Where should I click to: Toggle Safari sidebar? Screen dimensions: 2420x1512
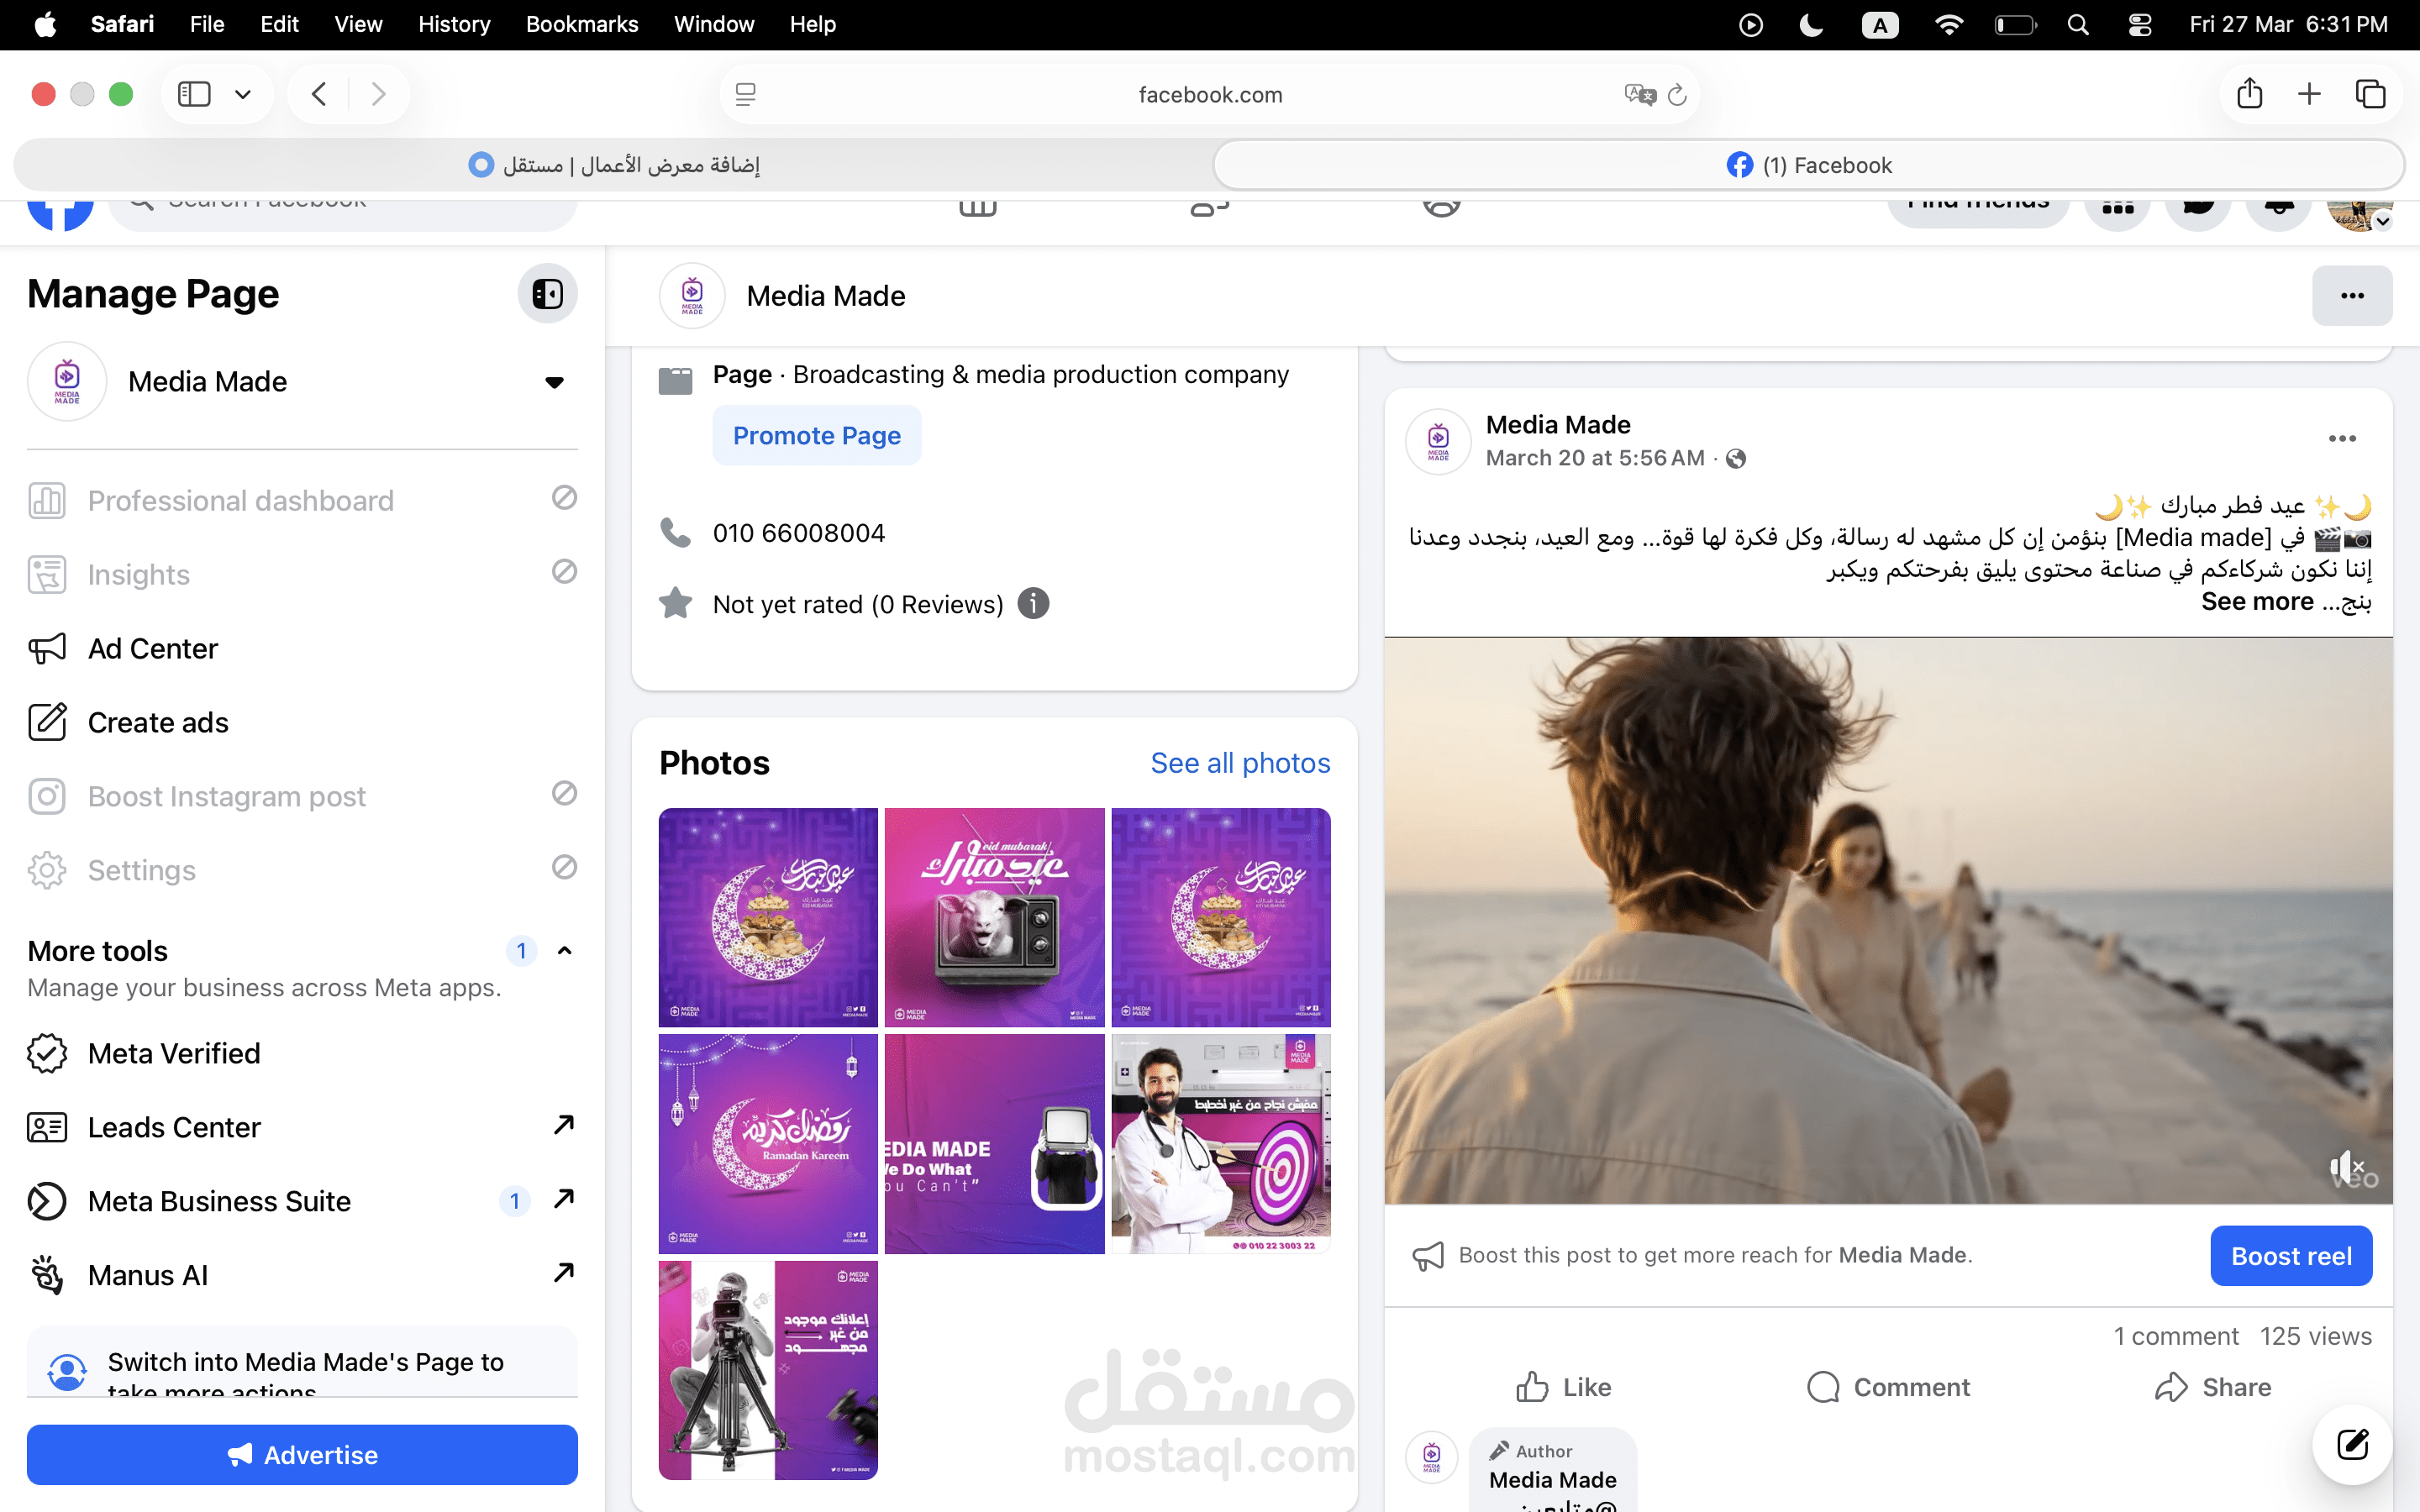[194, 94]
